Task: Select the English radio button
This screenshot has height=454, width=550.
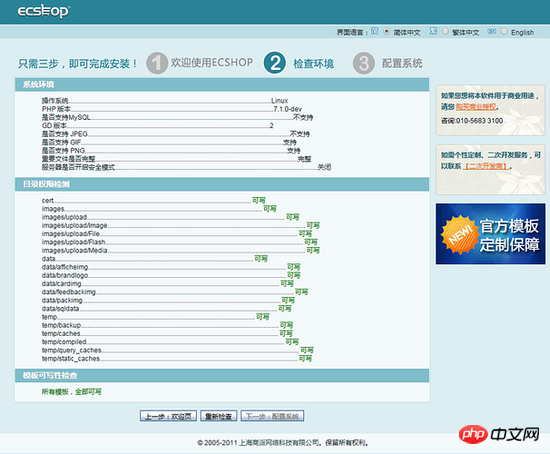Action: [504, 32]
